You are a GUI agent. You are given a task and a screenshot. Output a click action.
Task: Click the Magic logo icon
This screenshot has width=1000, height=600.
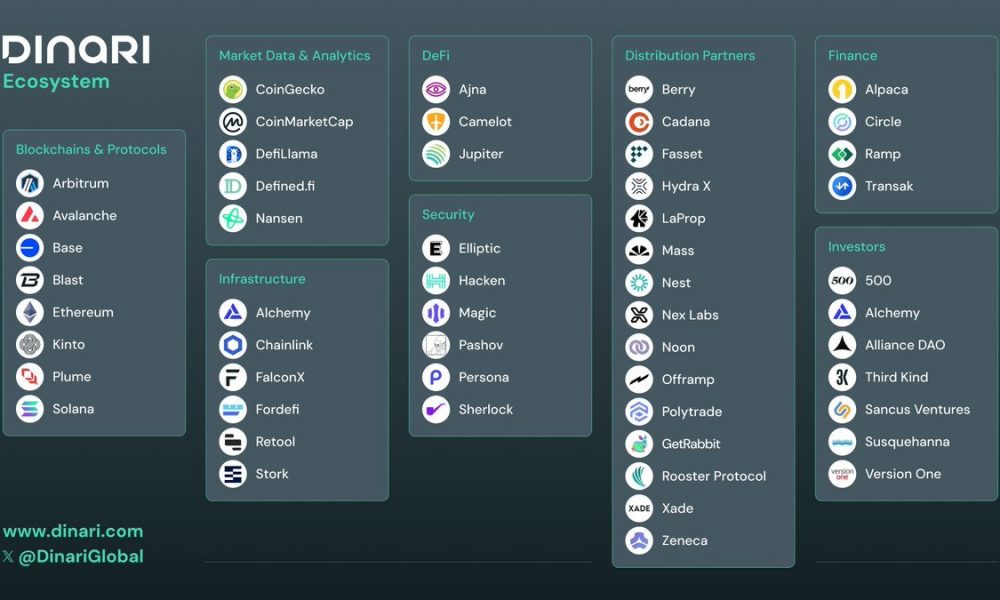click(436, 313)
